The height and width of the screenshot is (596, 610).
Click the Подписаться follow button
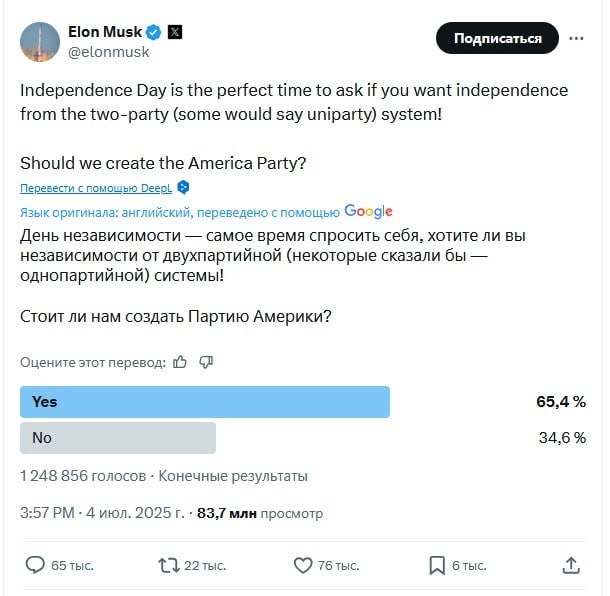click(x=497, y=38)
